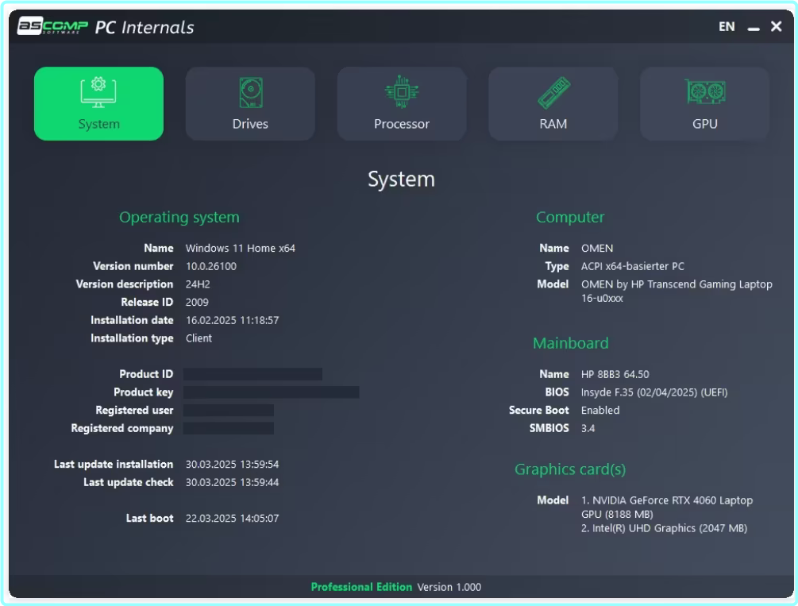The width and height of the screenshot is (798, 606).
Task: Select BIOS 'Insyde F.35 (02/04/2025) (UEFI)'
Action: coord(654,392)
